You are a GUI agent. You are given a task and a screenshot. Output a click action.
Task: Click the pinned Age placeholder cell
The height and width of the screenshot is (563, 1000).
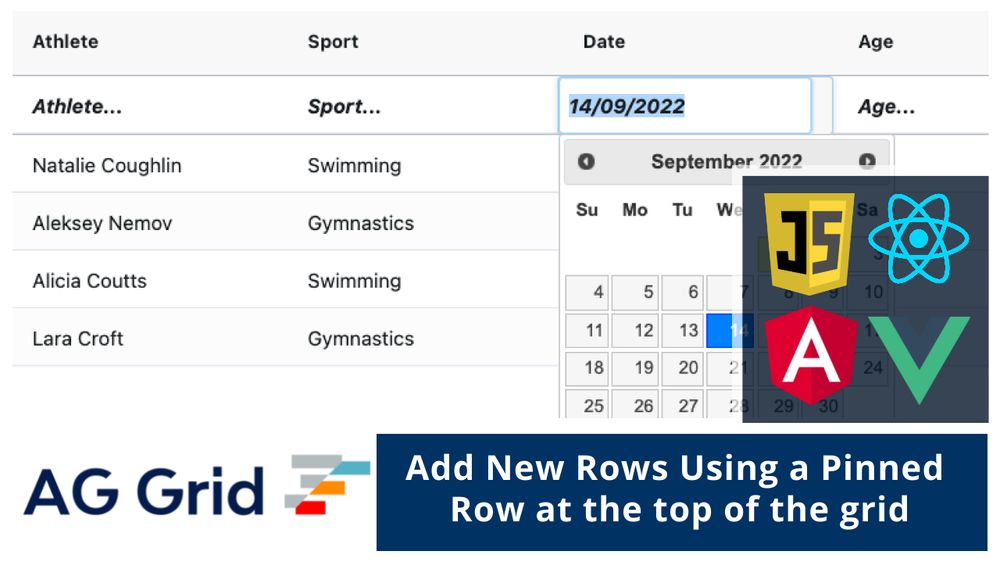886,107
